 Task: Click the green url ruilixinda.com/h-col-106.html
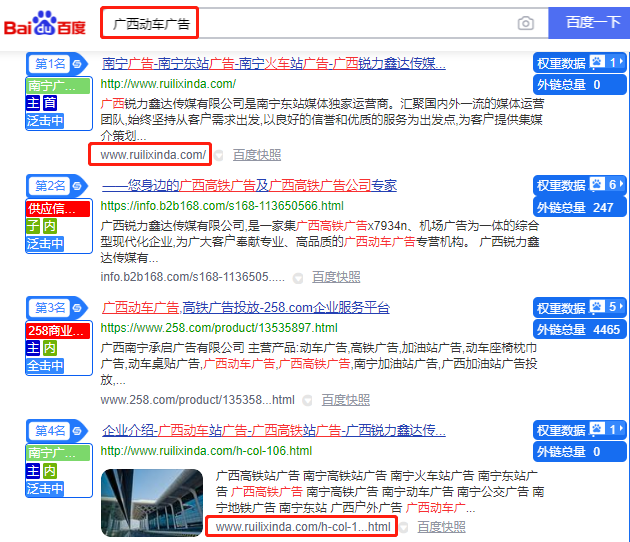pos(206,451)
